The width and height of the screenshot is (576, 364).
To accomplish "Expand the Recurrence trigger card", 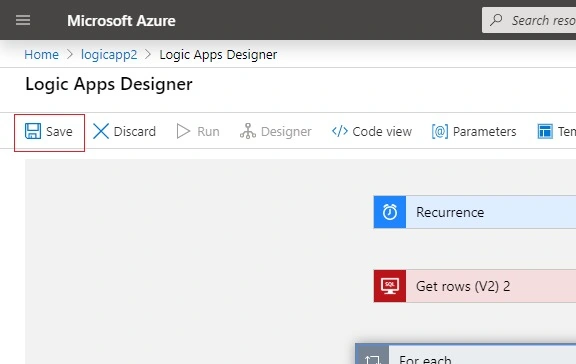I will [475, 212].
